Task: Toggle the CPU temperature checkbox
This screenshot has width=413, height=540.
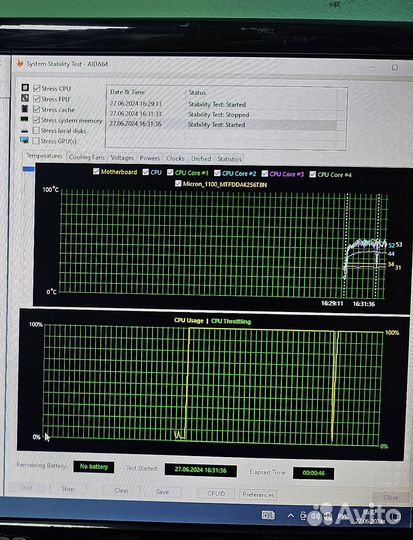Action: pos(145,172)
